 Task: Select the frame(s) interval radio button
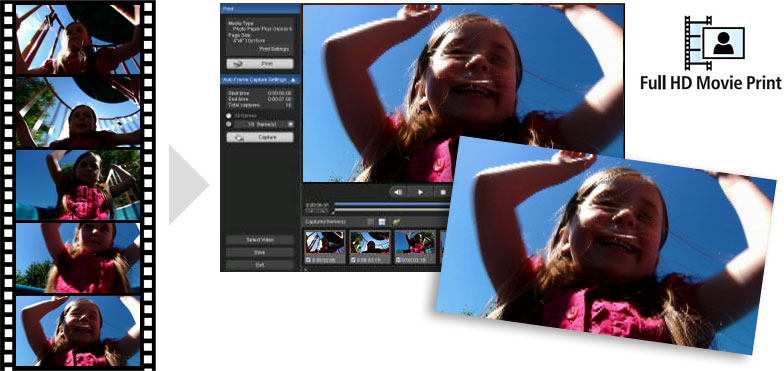click(228, 124)
